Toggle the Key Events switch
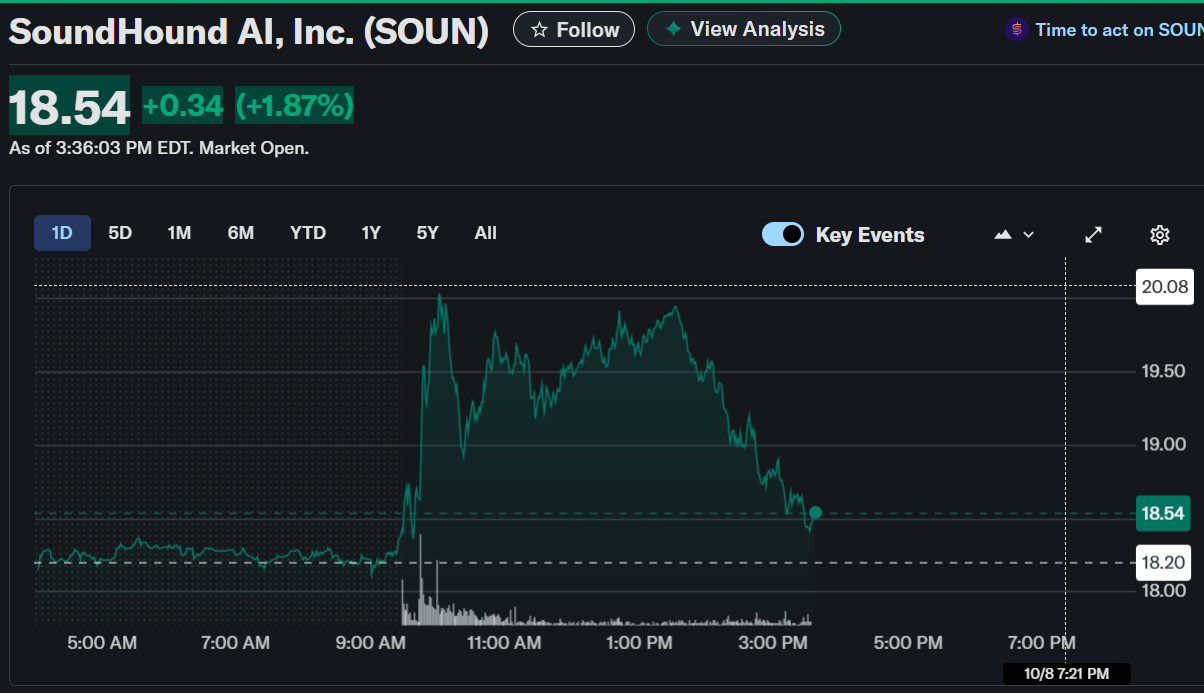This screenshot has height=693, width=1204. click(783, 235)
